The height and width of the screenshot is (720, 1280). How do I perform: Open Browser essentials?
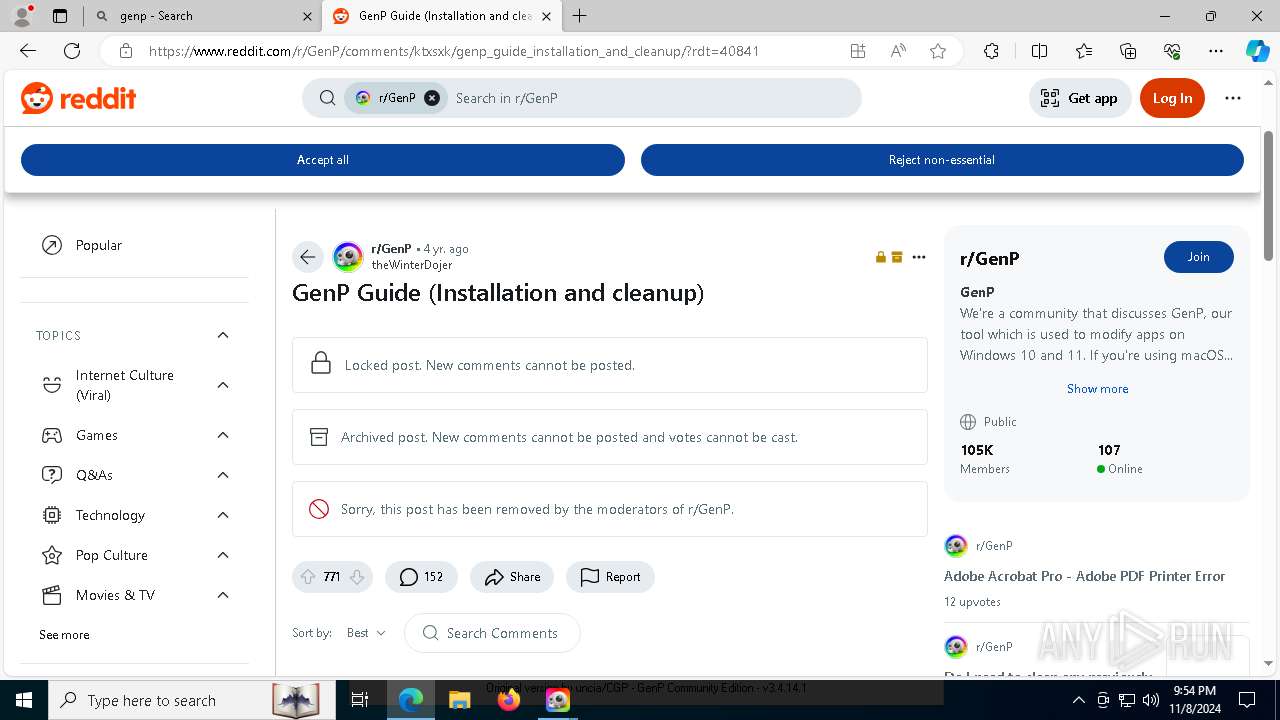(x=1172, y=51)
